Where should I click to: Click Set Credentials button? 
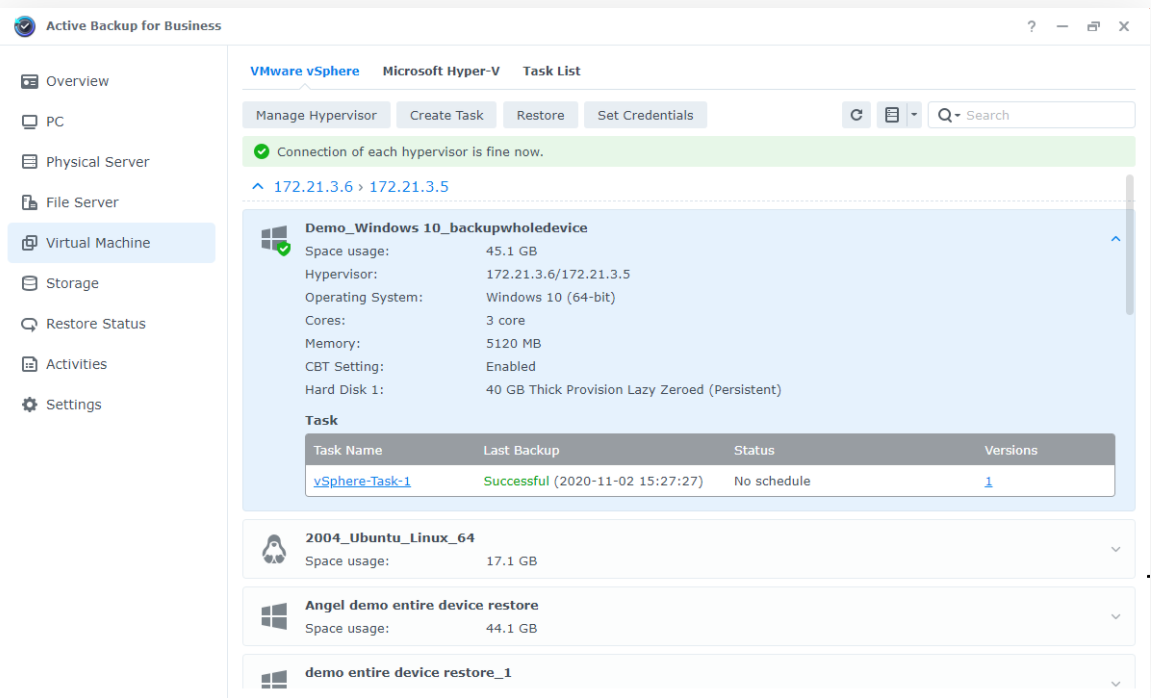click(645, 115)
